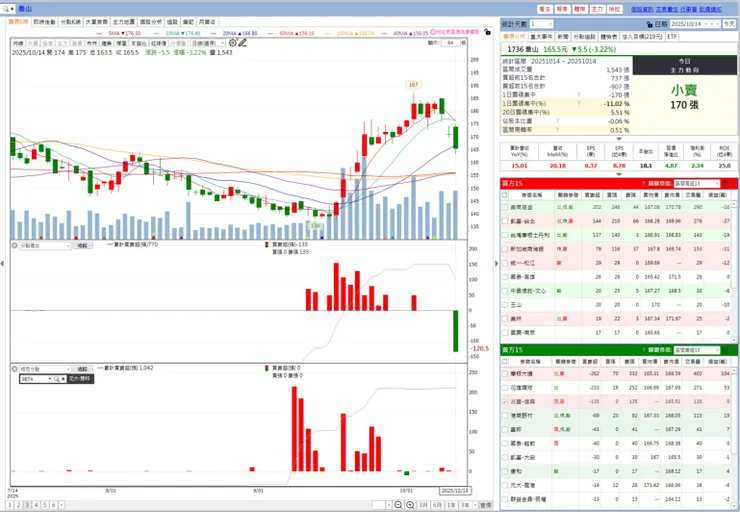This screenshot has height=512, width=740.
Task: Tick the checkbox for 富邦 seller row
Action: 505,429
